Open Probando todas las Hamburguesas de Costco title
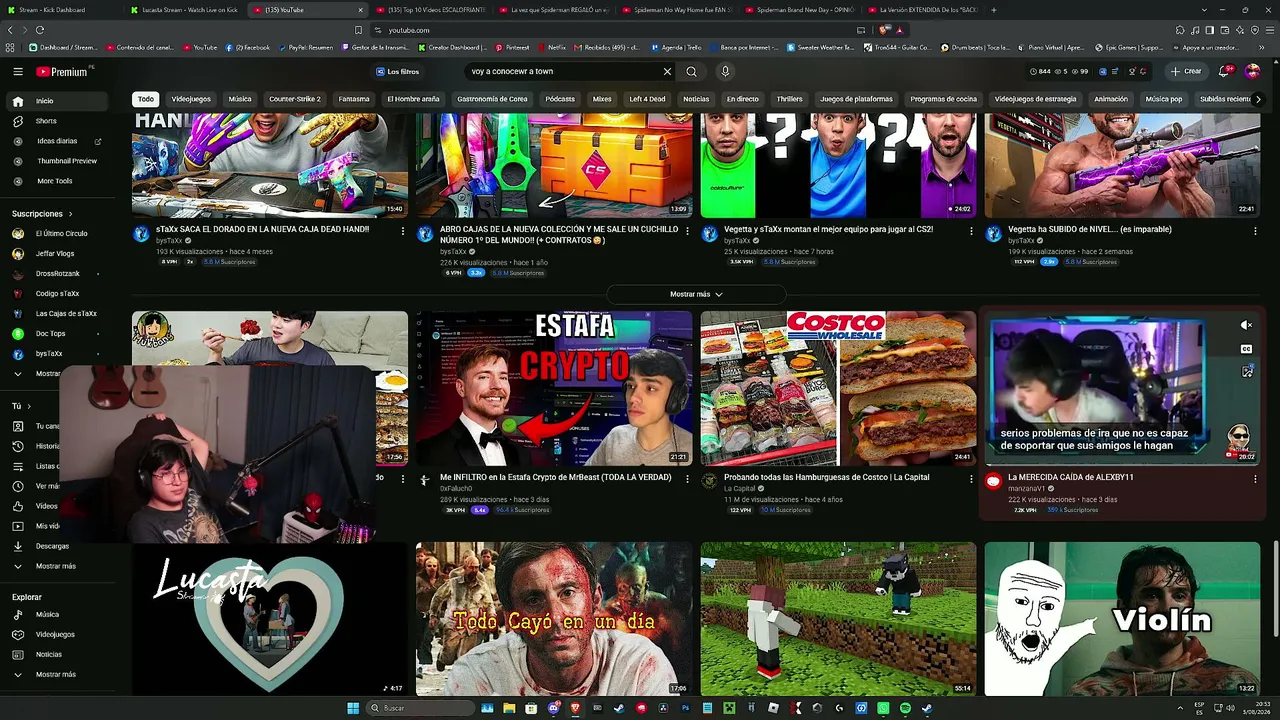The width and height of the screenshot is (1280, 720). [x=826, y=478]
